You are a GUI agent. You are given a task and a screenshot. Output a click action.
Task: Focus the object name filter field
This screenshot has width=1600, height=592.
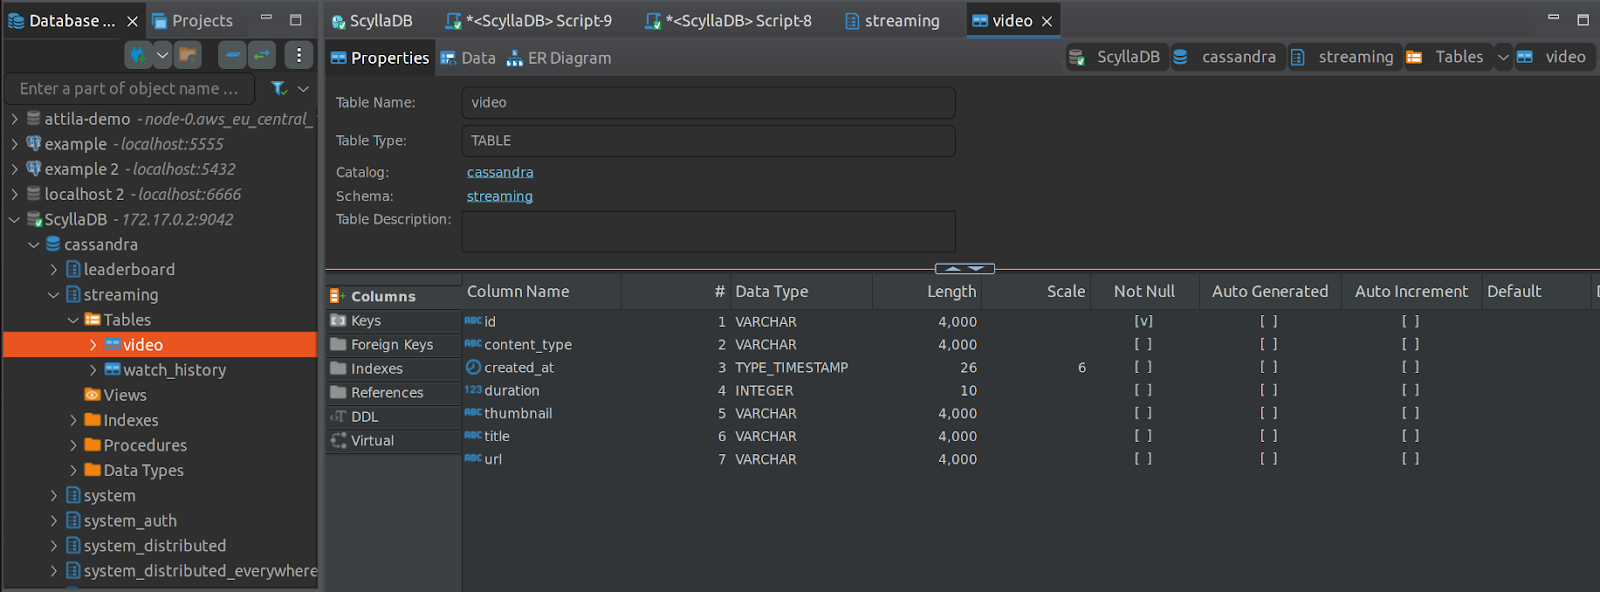point(130,88)
